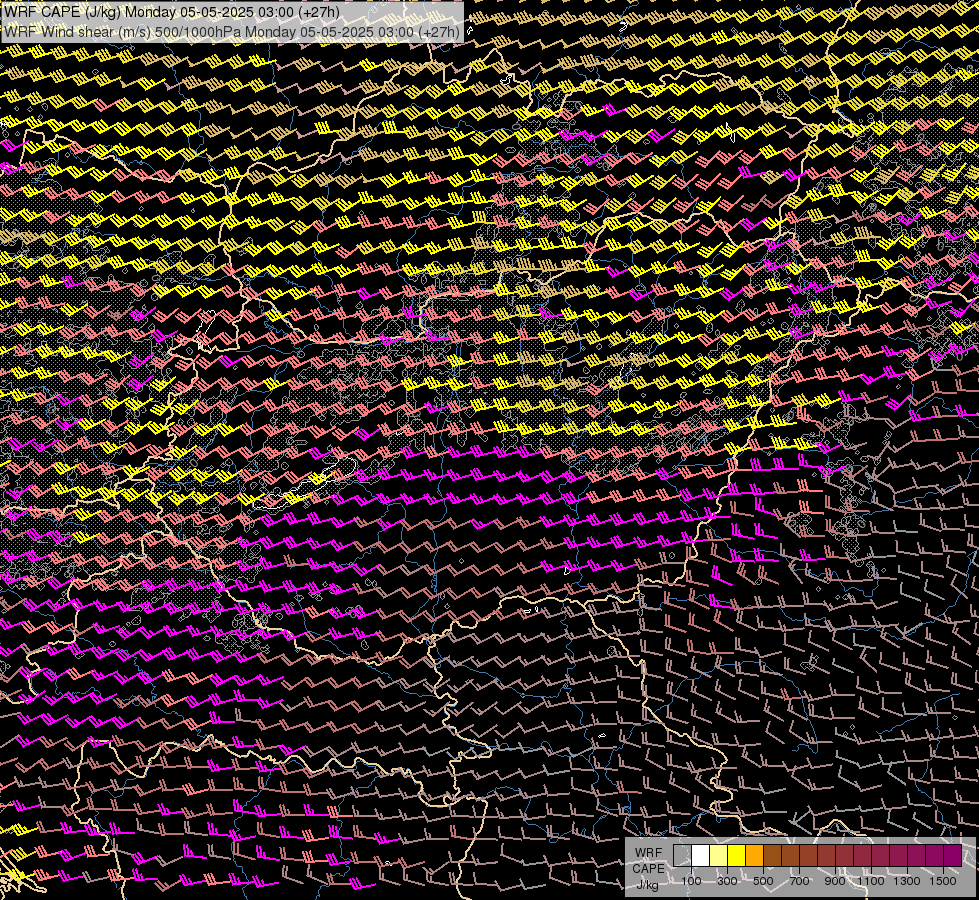Viewport: 979px width, 900px height.
Task: Click the transparent gray first legend swatch
Action: (682, 856)
